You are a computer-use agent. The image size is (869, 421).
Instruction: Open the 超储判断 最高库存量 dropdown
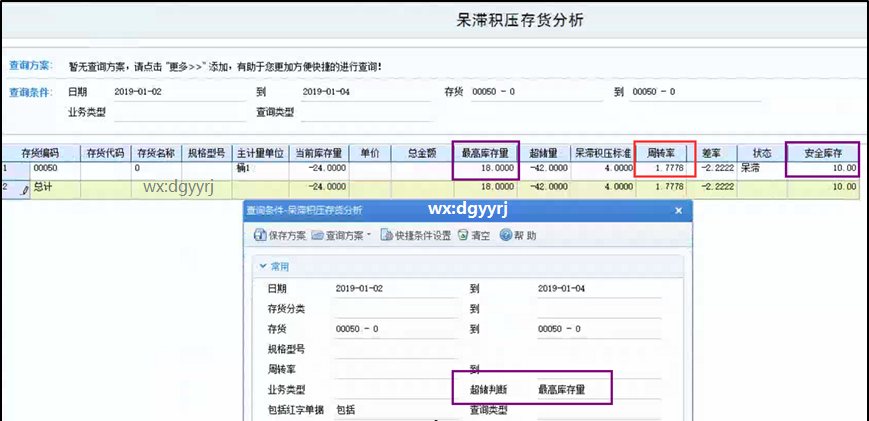point(599,390)
